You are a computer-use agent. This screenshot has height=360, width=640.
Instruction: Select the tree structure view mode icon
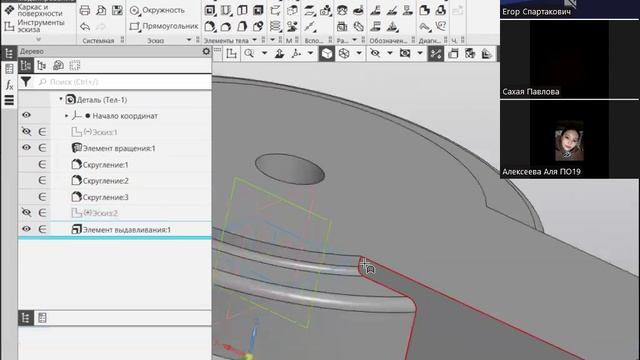tap(26, 65)
